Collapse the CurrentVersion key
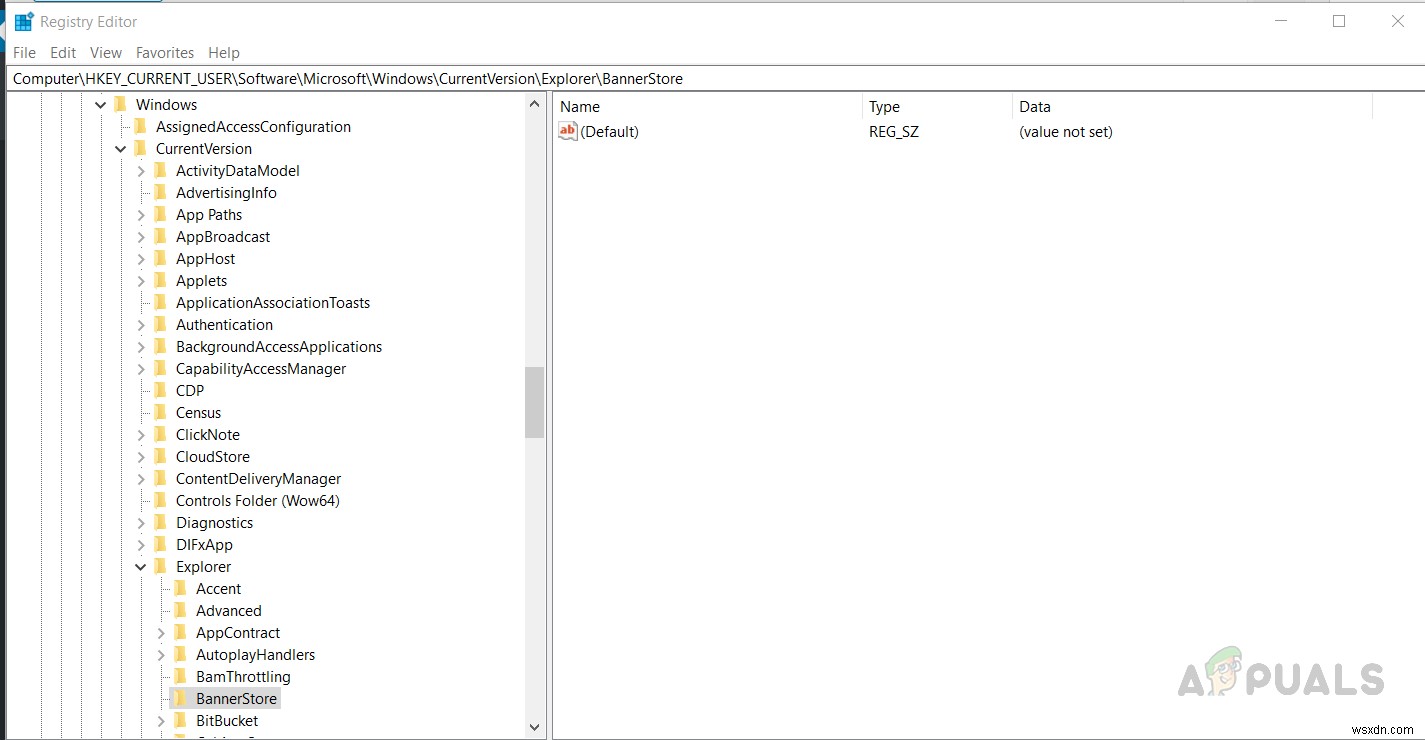The height and width of the screenshot is (740, 1425). (120, 149)
